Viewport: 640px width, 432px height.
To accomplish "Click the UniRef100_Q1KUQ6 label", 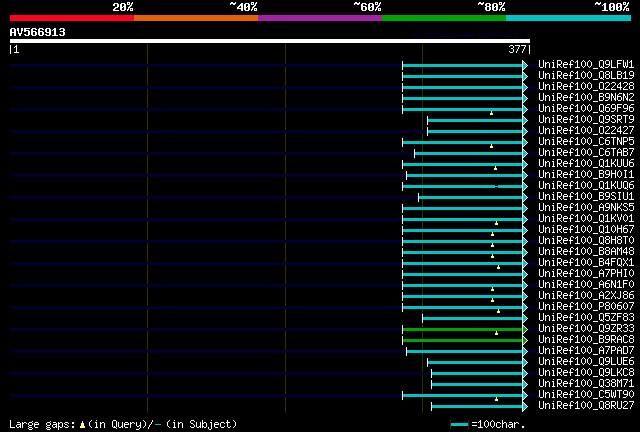I will 586,185.
